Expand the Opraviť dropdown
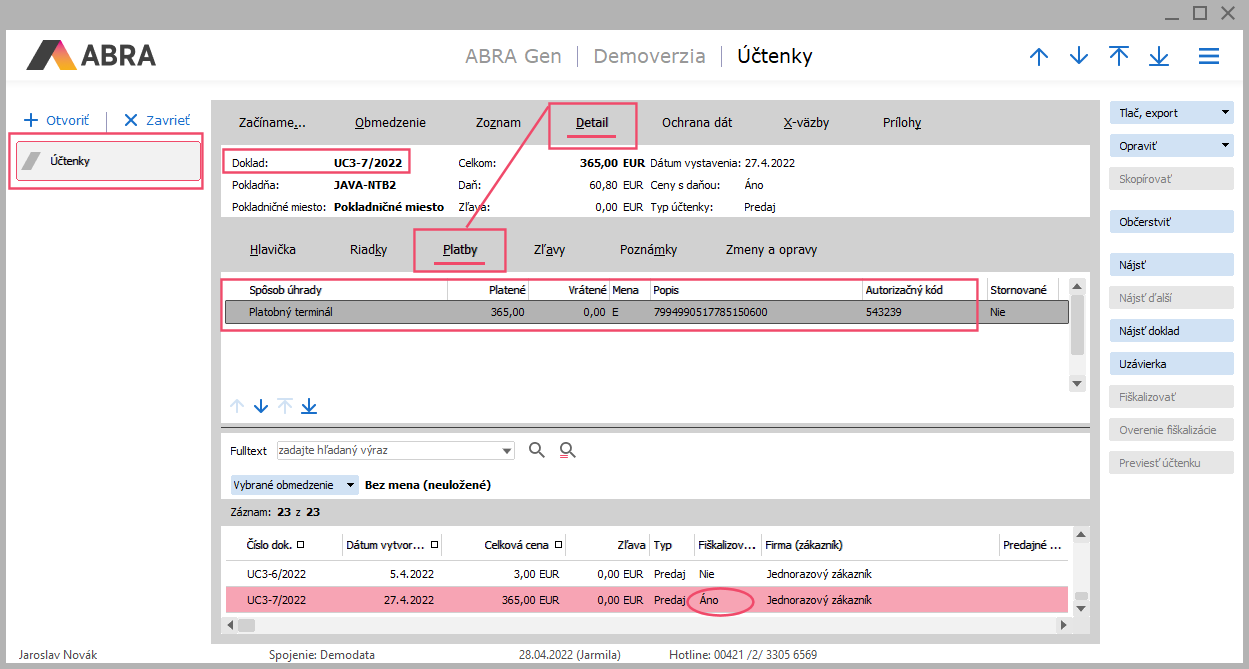The width and height of the screenshot is (1249, 669). pos(1225,146)
